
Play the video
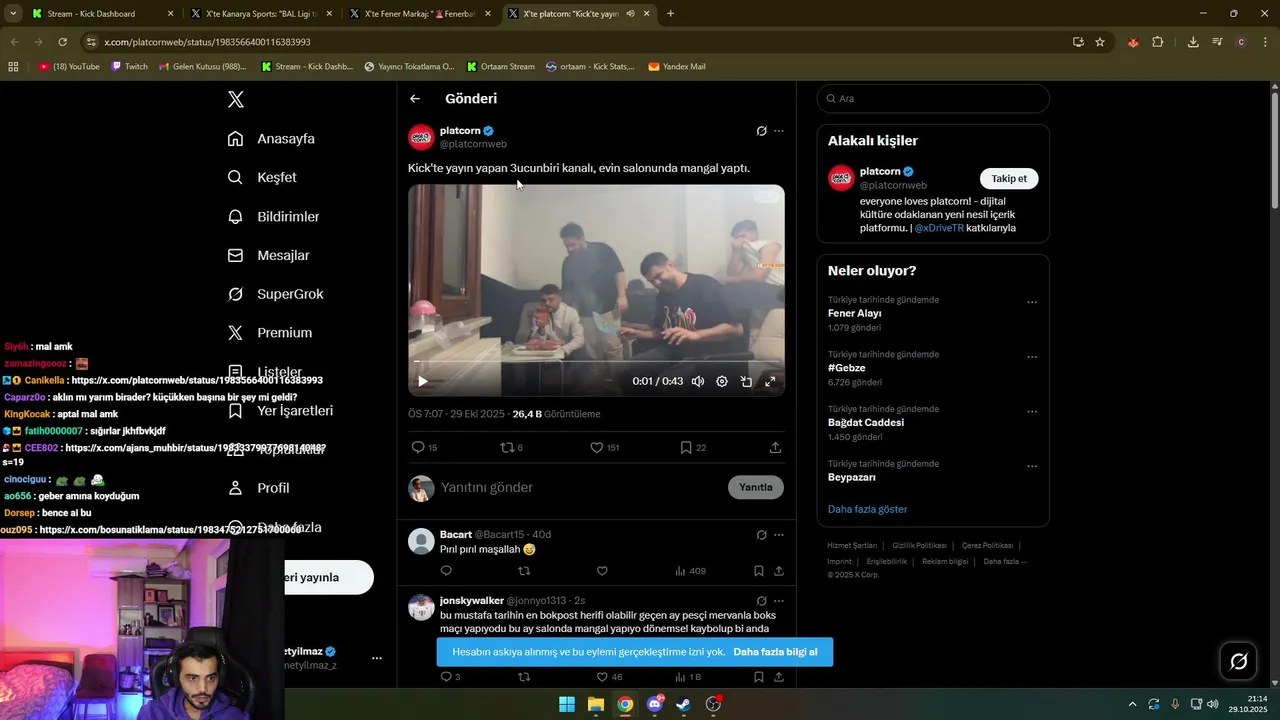[x=423, y=381]
